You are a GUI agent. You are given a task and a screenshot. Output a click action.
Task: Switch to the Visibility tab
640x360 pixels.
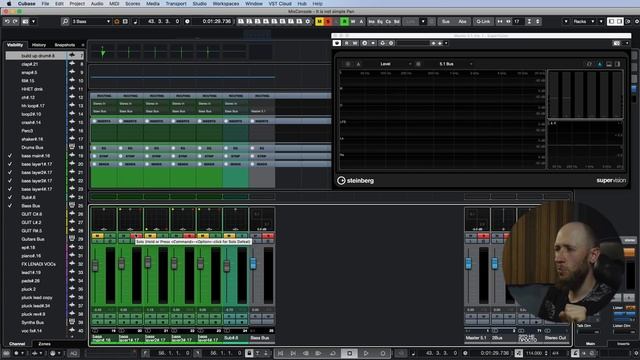pos(15,45)
